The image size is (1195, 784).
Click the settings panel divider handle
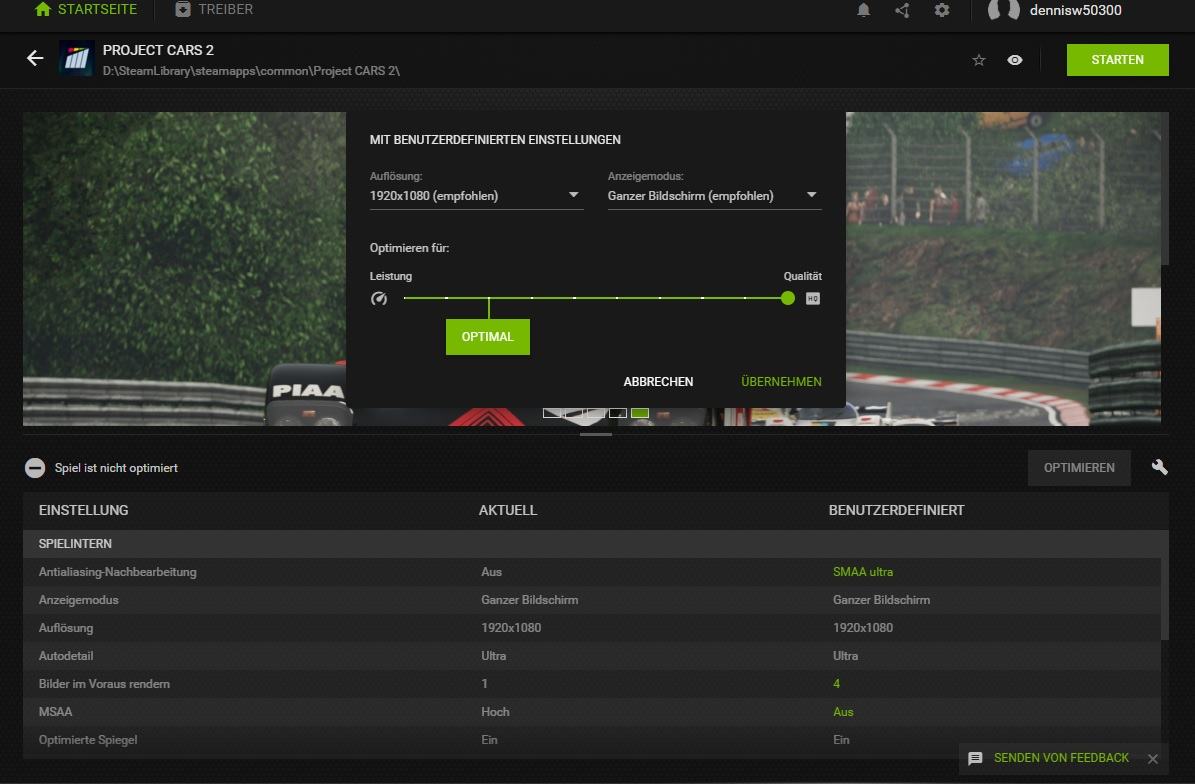[596, 434]
